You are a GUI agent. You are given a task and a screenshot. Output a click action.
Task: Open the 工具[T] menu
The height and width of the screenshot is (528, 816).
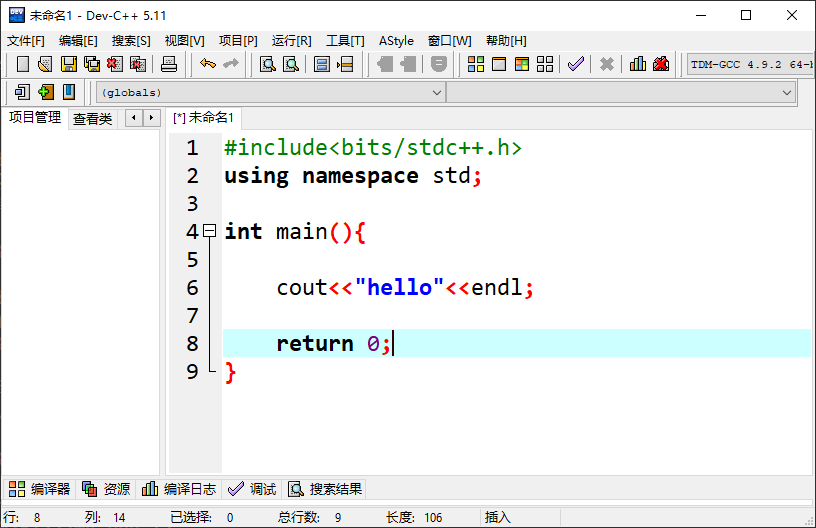click(345, 40)
